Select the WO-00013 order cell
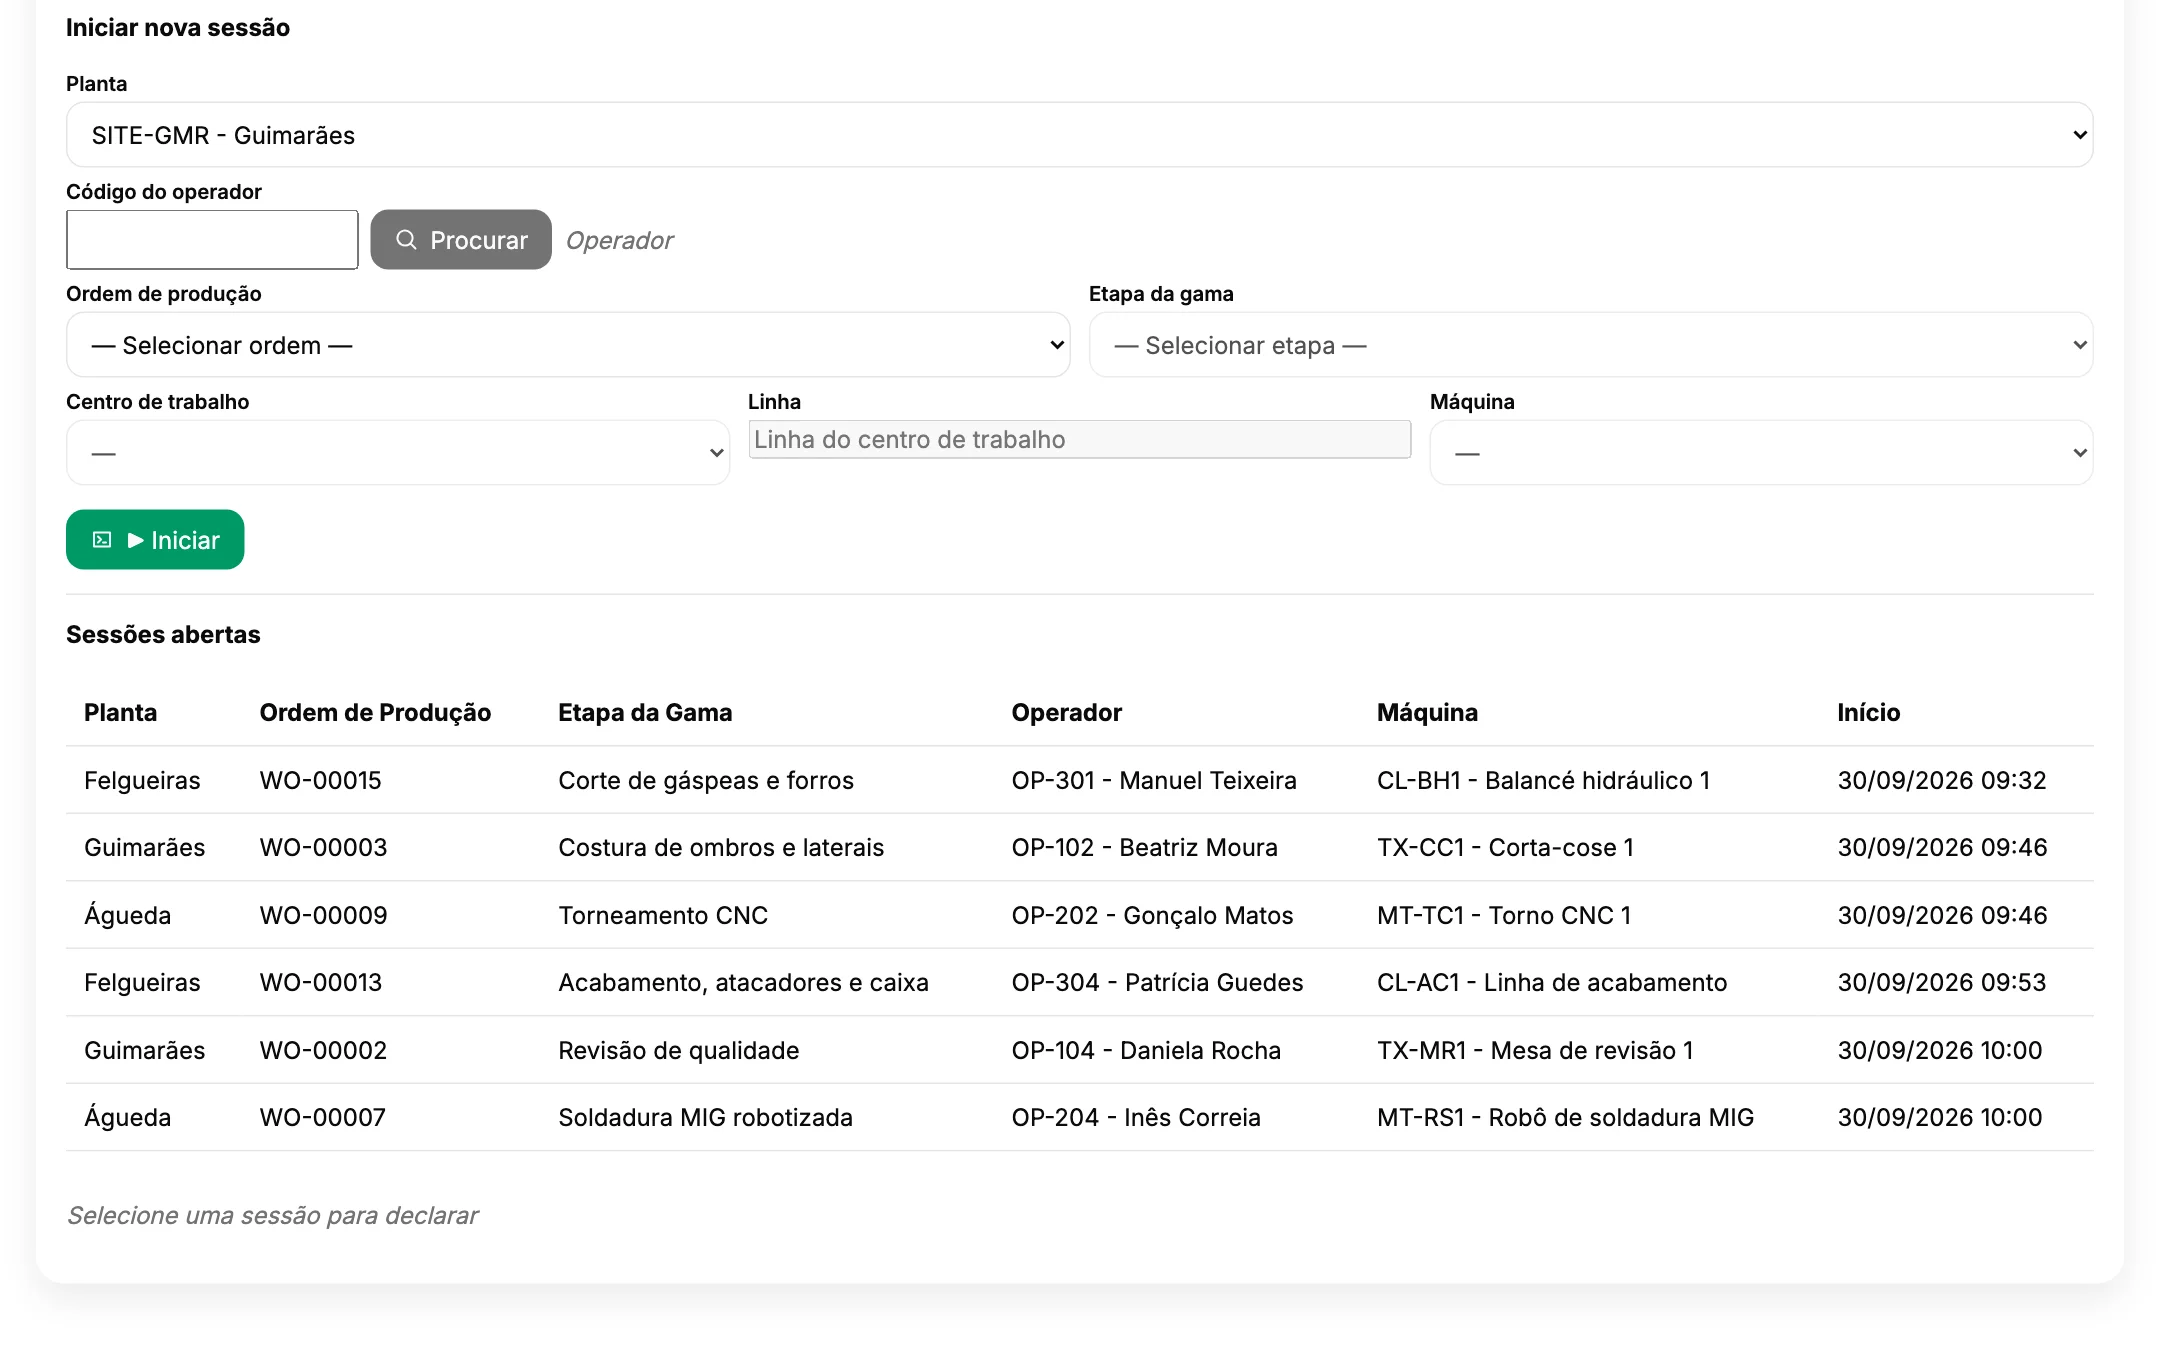The height and width of the screenshot is (1350, 2160). [x=321, y=982]
